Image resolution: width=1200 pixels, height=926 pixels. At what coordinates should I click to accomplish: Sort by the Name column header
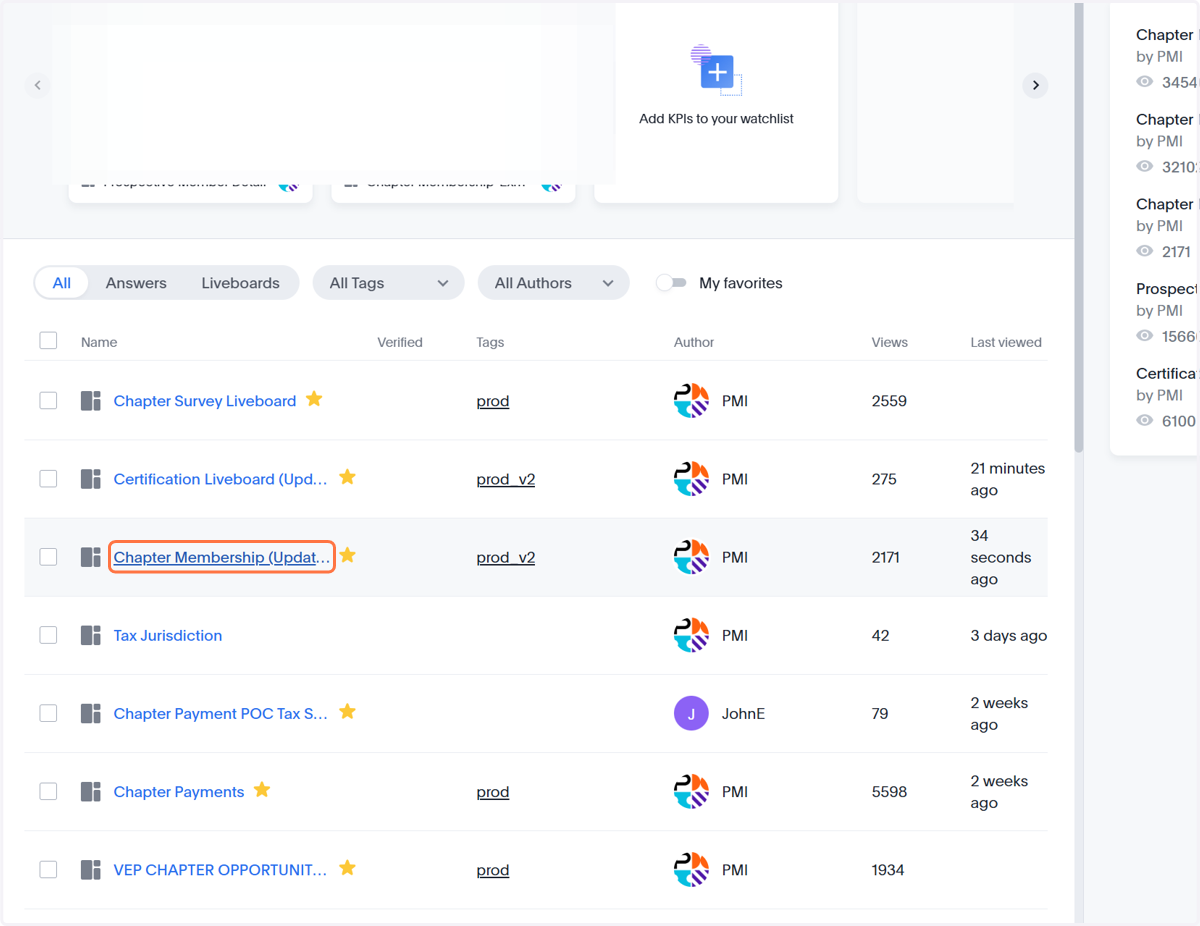[99, 342]
